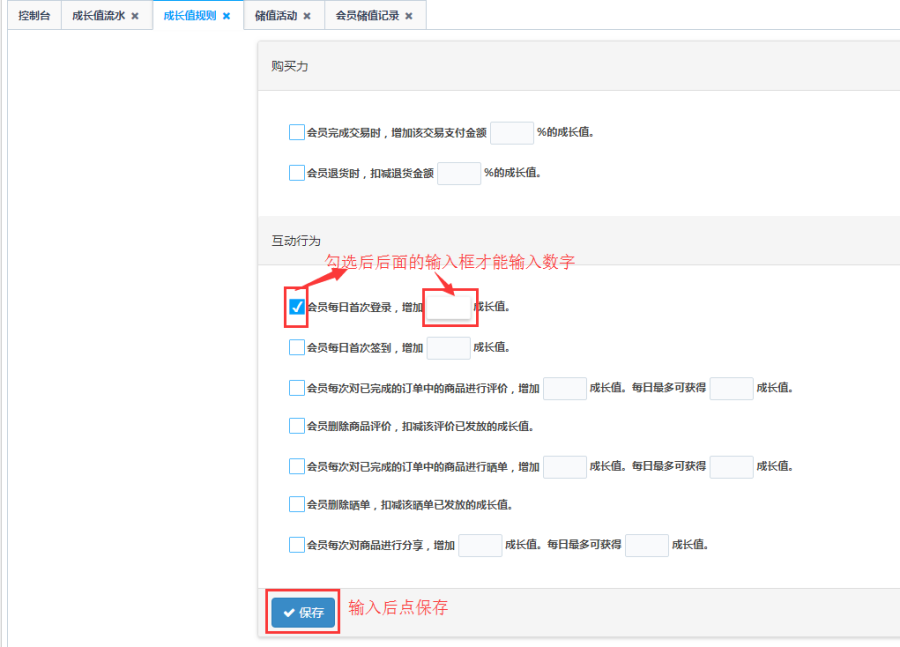Click the 每日首次签到 growth value input
Image resolution: width=900 pixels, height=647 pixels.
[448, 347]
